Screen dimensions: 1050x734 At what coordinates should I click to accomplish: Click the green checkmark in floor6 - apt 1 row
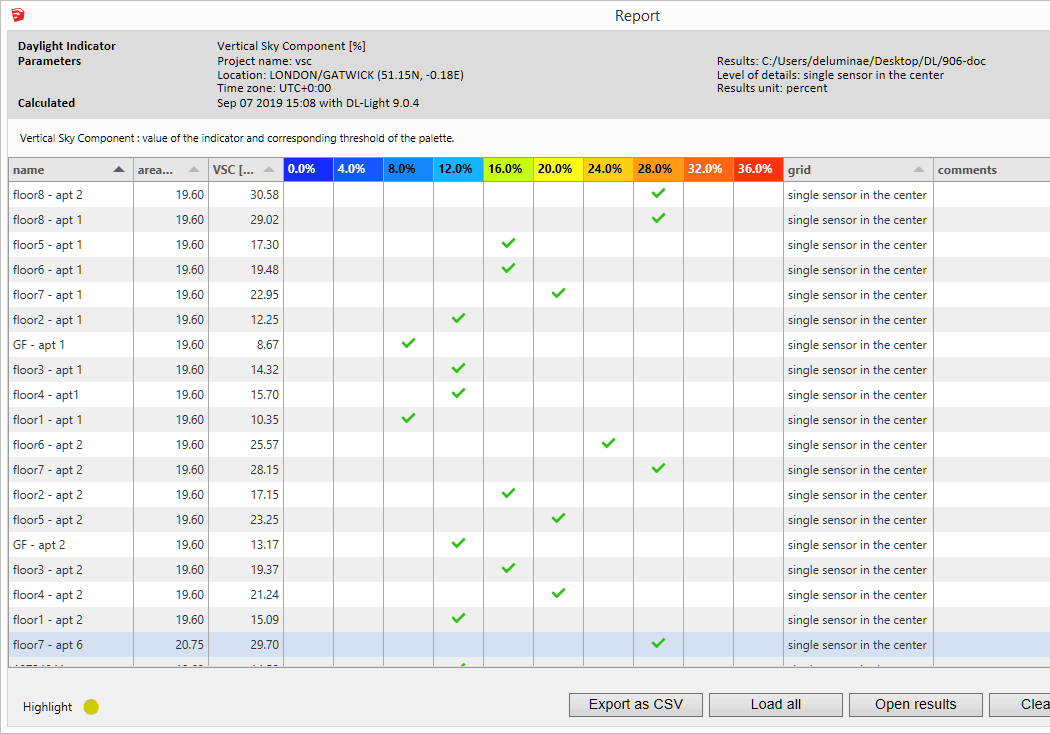pos(508,268)
